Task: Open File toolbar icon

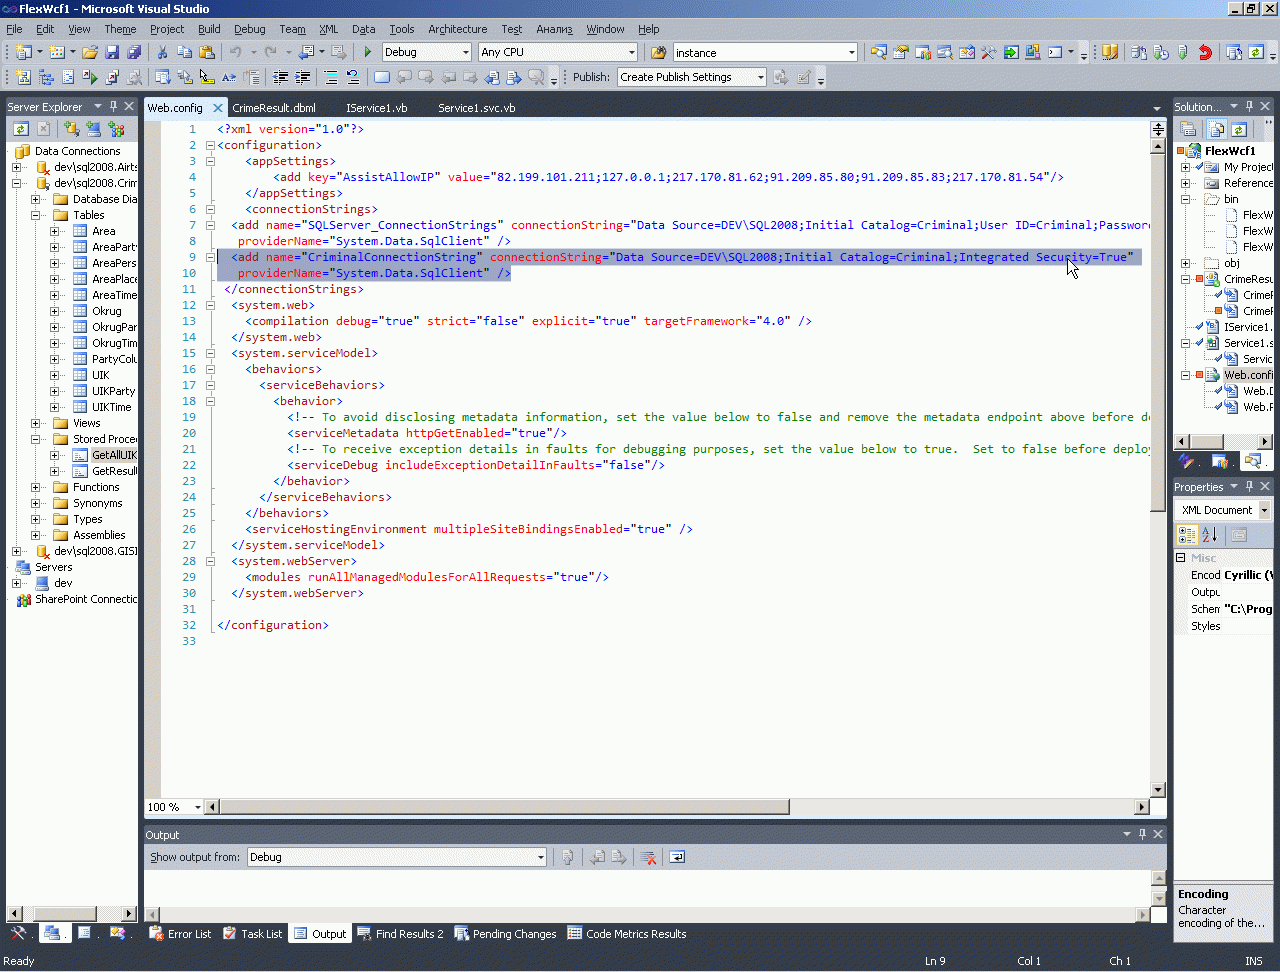Action: (90, 52)
